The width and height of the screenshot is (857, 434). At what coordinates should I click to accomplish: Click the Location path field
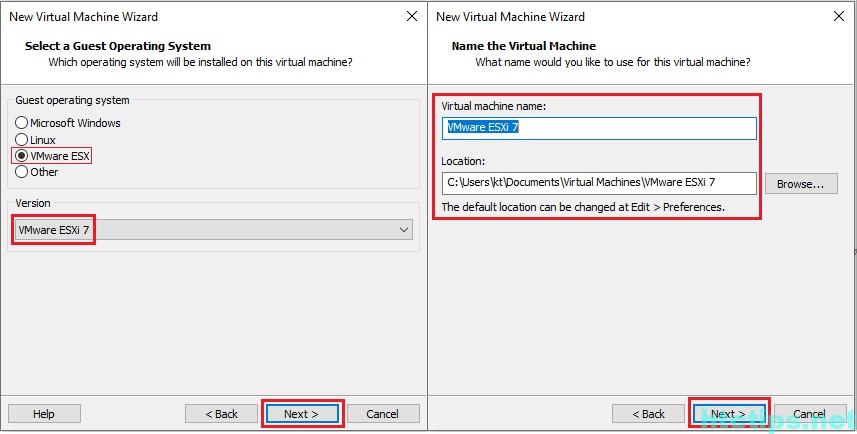click(599, 183)
